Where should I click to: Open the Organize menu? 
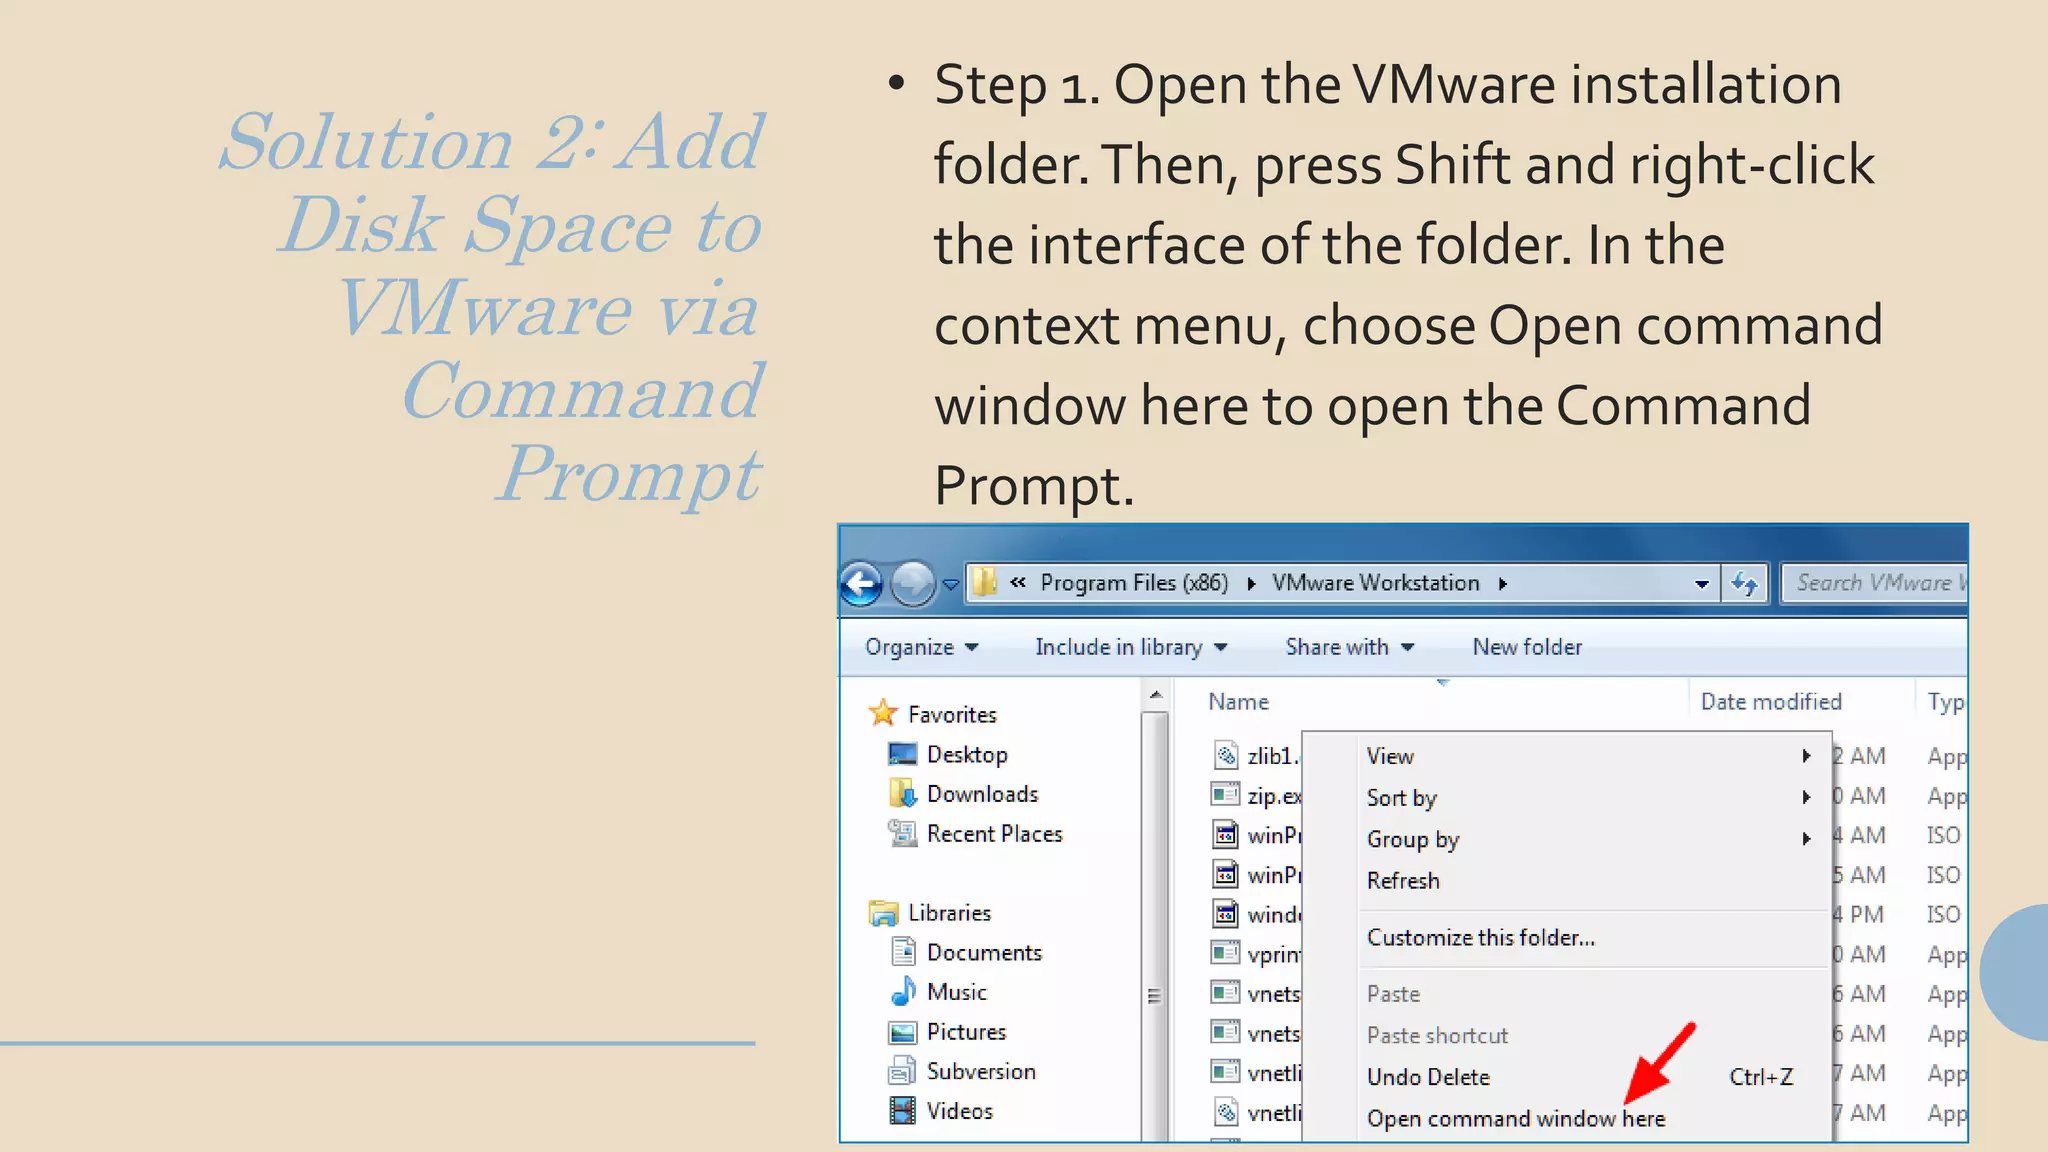point(921,647)
